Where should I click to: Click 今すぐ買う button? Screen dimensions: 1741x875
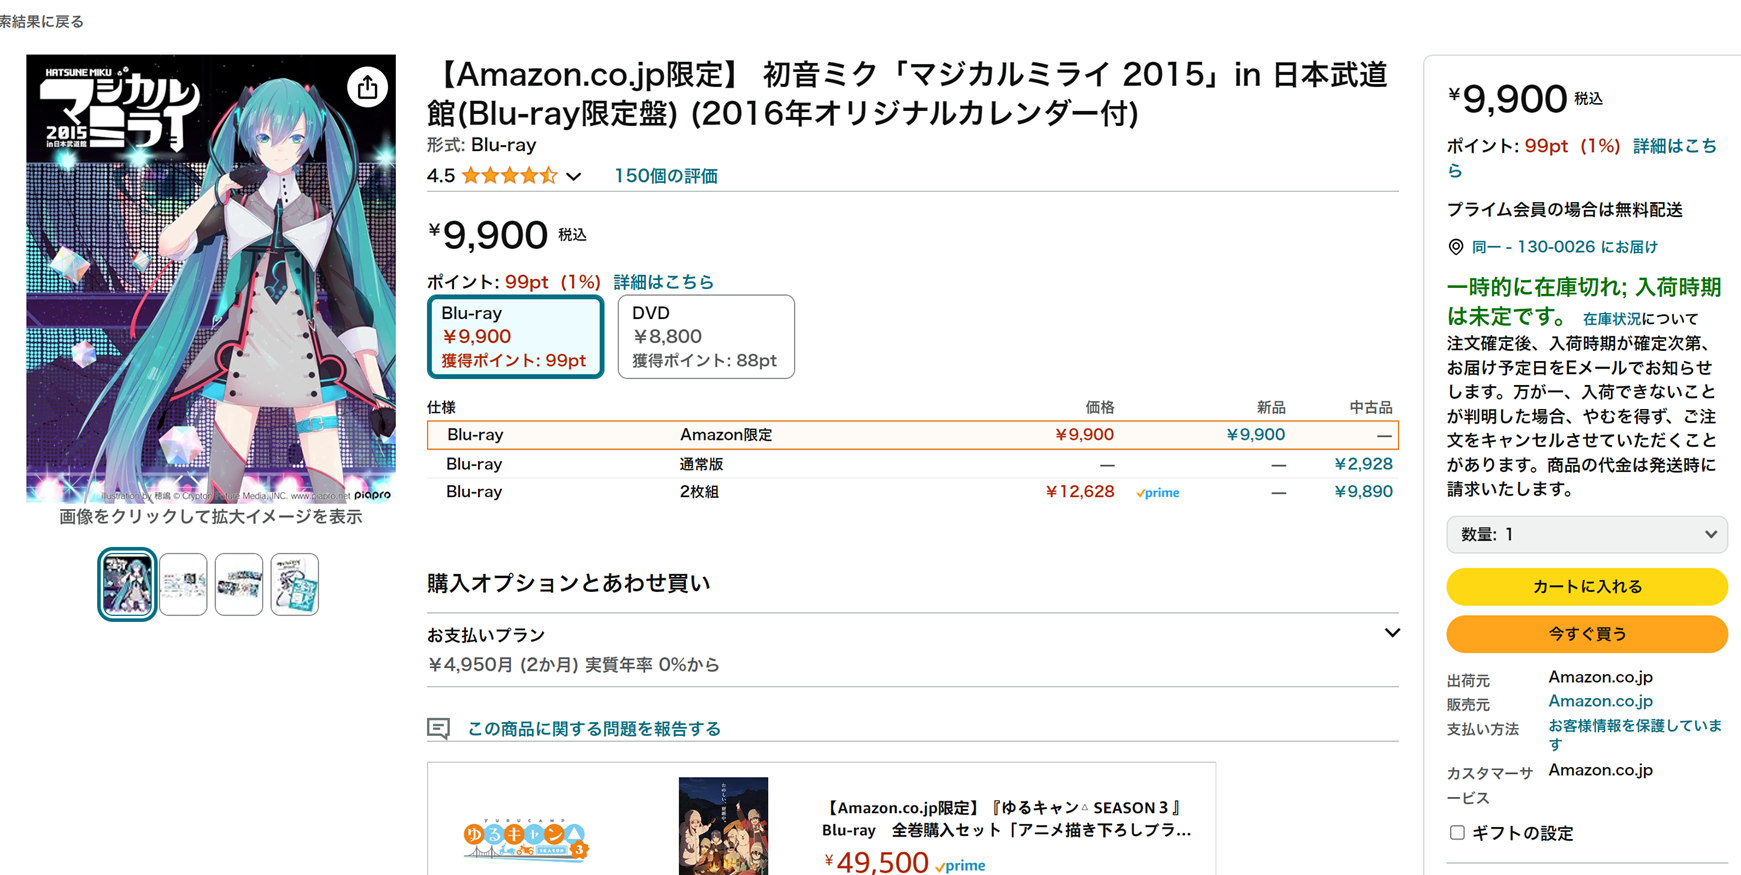pos(1586,634)
